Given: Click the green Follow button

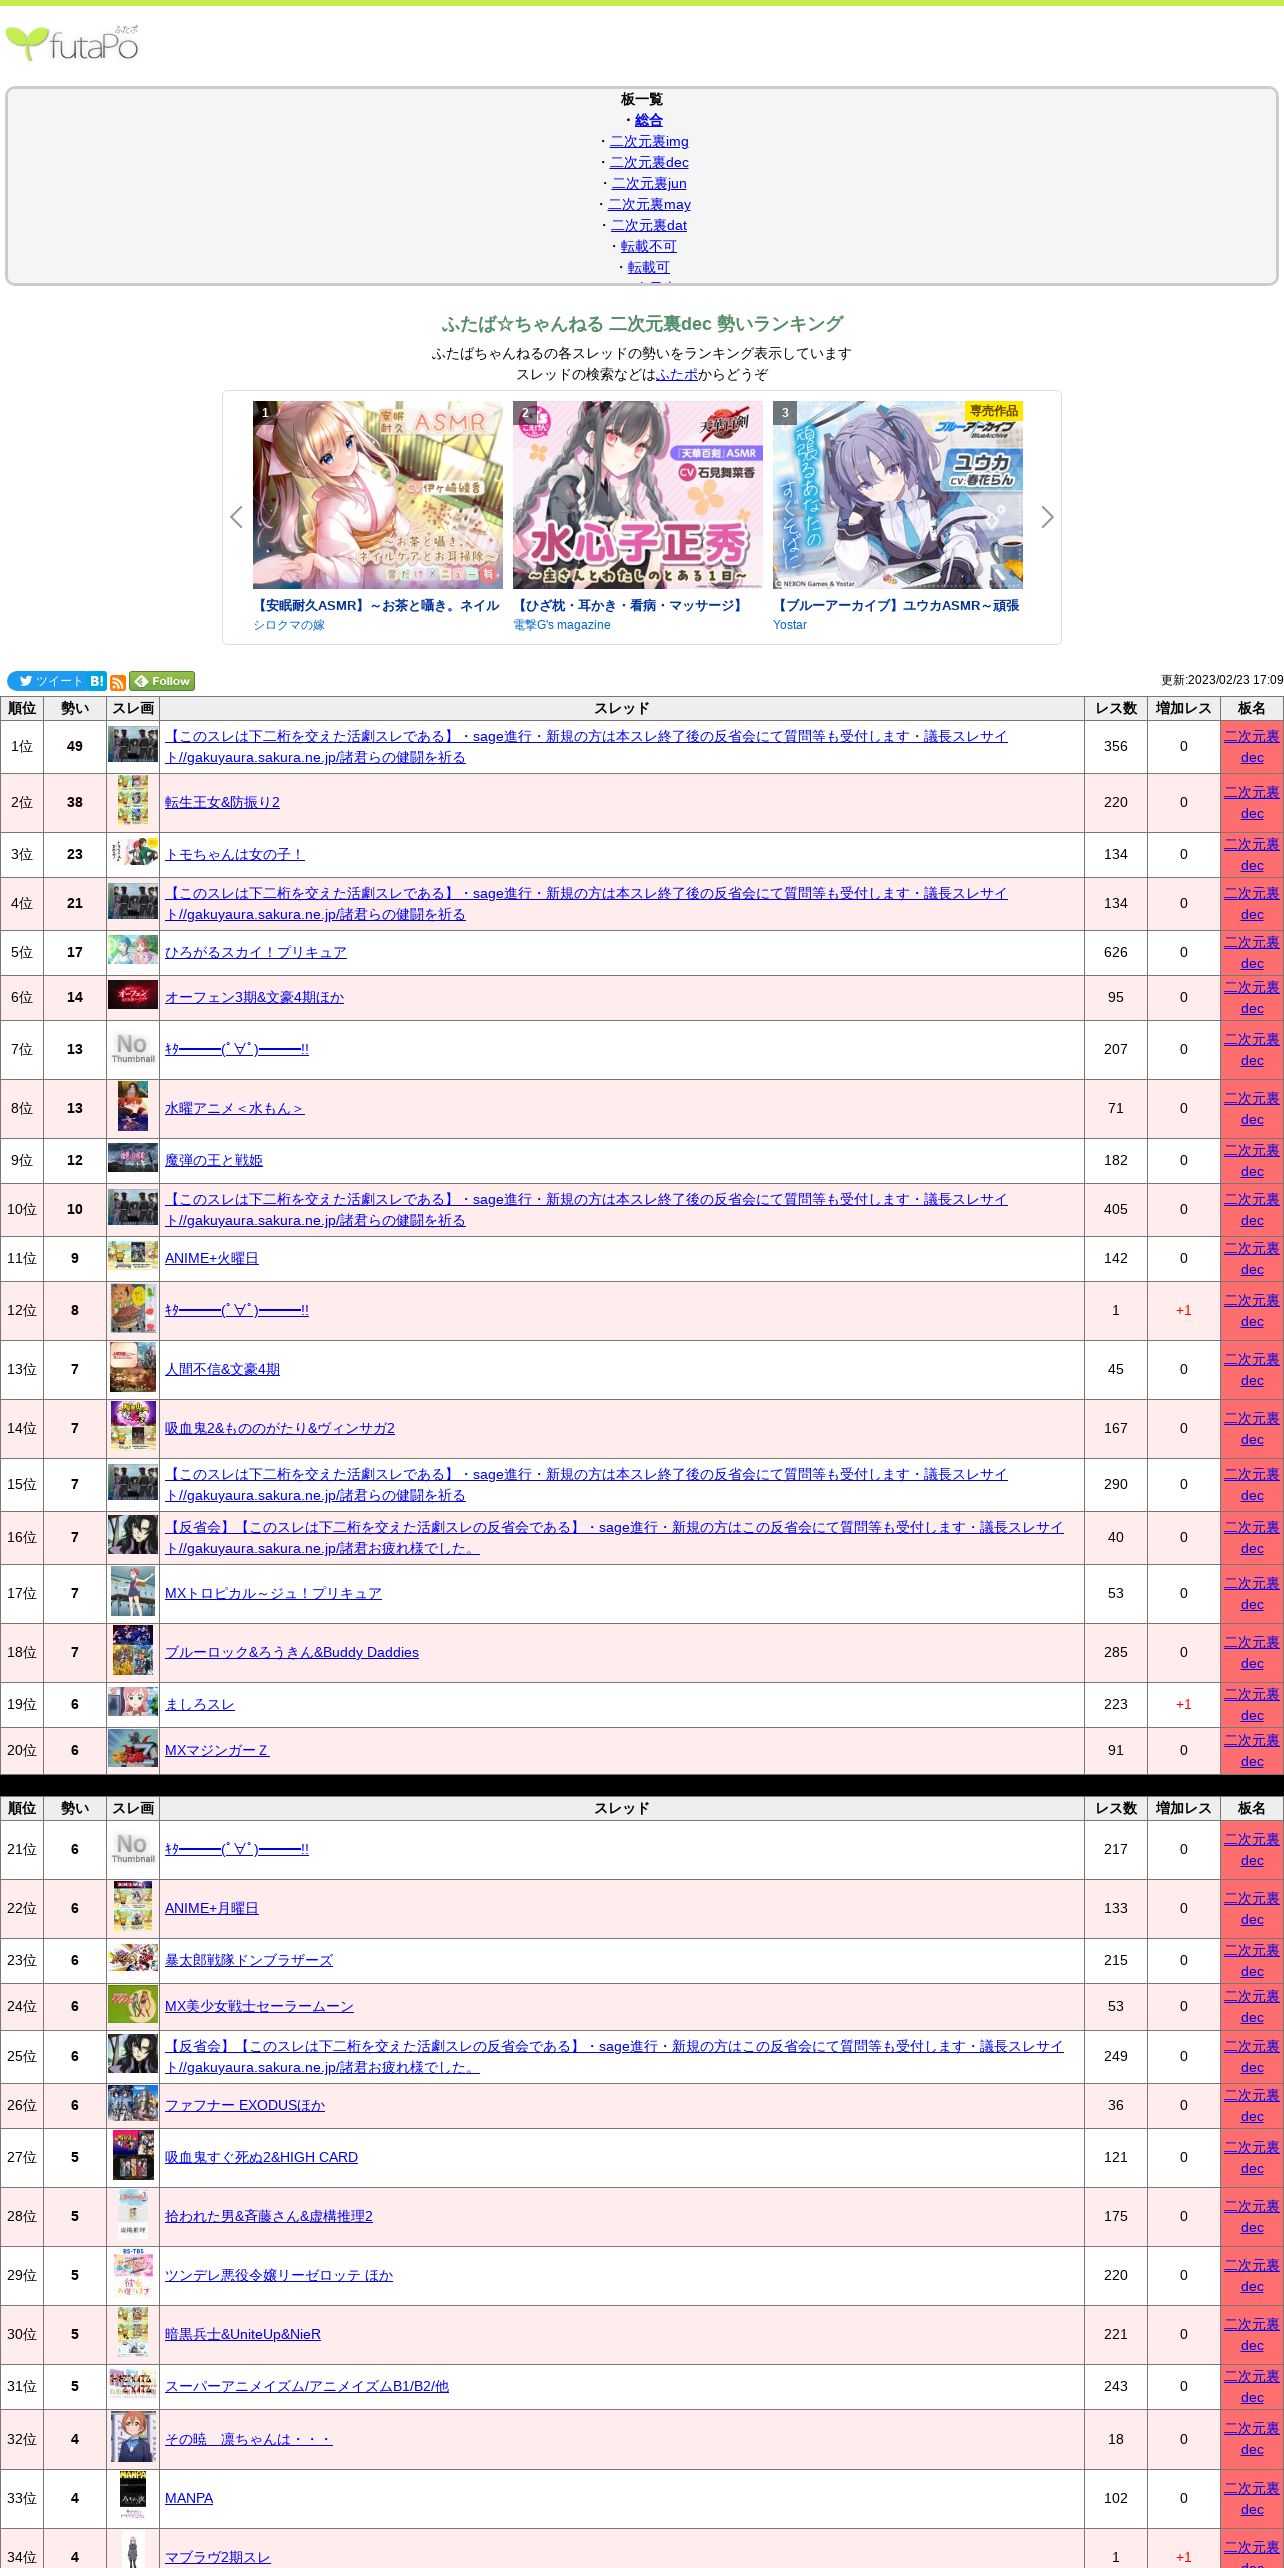Looking at the screenshot, I should click(162, 681).
